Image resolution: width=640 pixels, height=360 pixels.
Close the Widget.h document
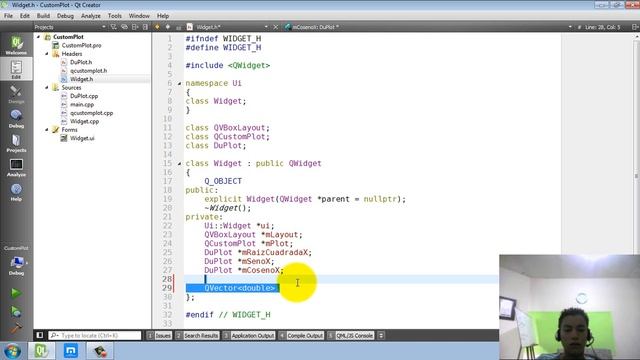pos(276,27)
